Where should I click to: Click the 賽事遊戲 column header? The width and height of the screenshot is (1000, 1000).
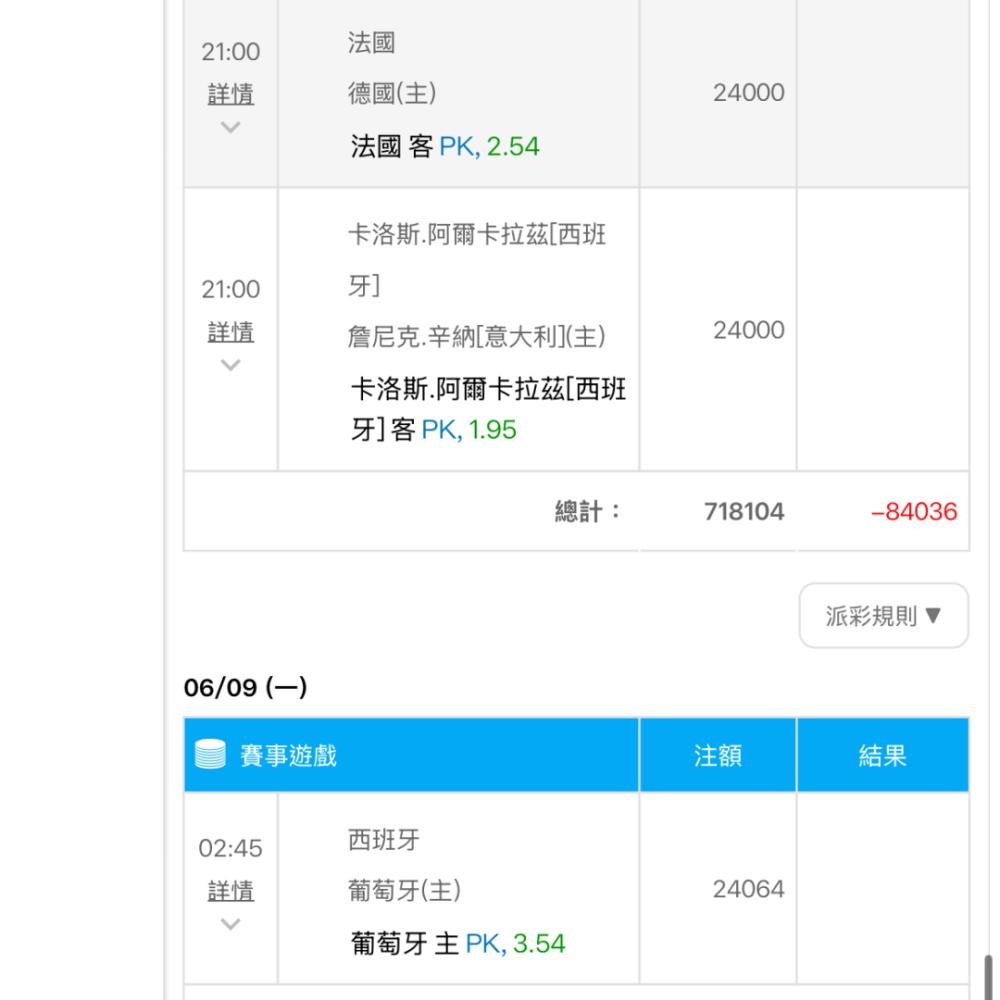[288, 756]
